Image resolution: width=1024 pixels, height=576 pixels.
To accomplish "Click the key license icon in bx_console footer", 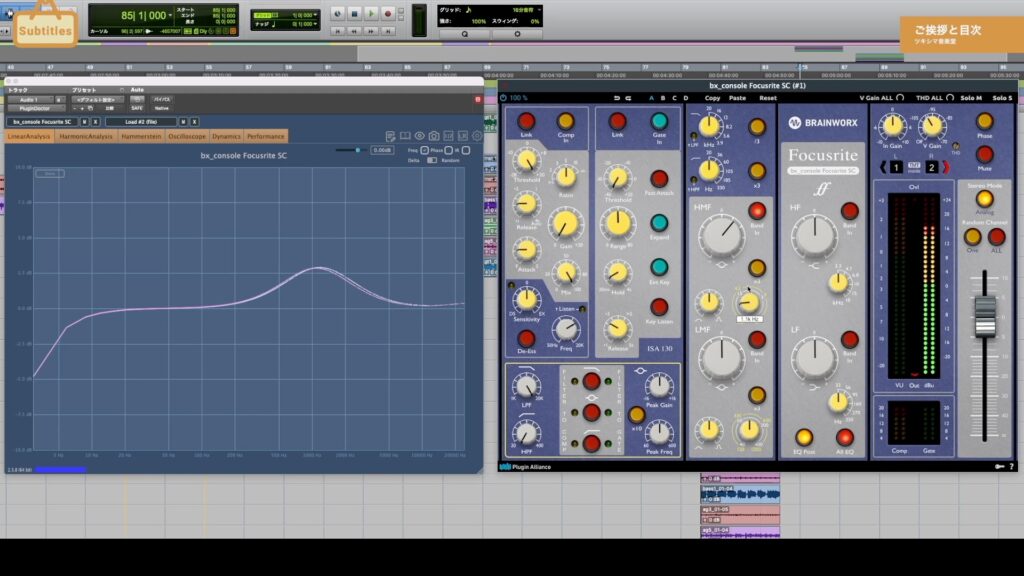I will 999,466.
